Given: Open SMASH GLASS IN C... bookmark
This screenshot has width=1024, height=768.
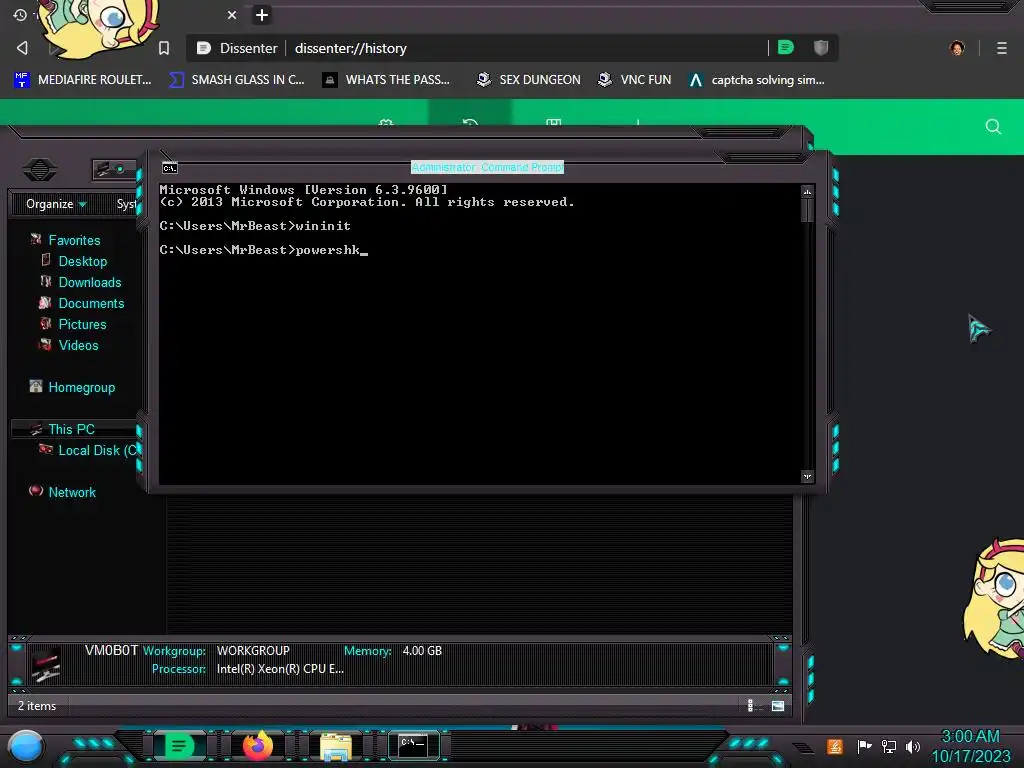Looking at the screenshot, I should pyautogui.click(x=237, y=80).
